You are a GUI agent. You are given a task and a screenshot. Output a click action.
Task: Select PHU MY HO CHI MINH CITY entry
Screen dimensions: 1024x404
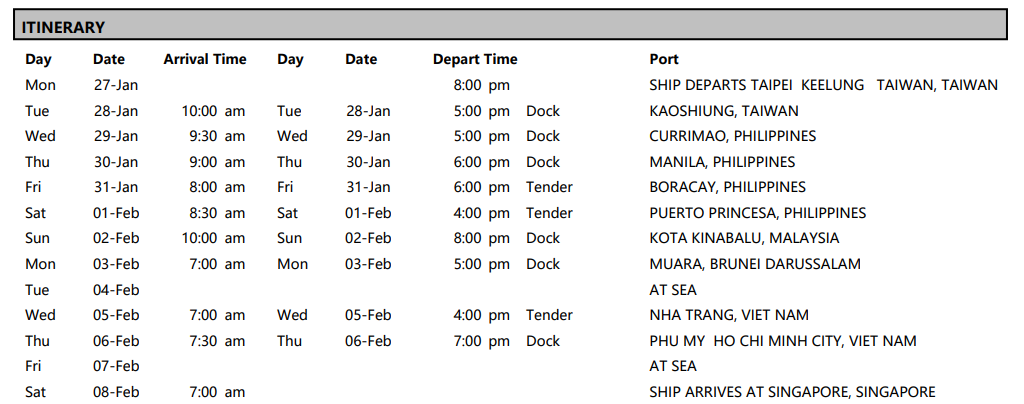782,341
